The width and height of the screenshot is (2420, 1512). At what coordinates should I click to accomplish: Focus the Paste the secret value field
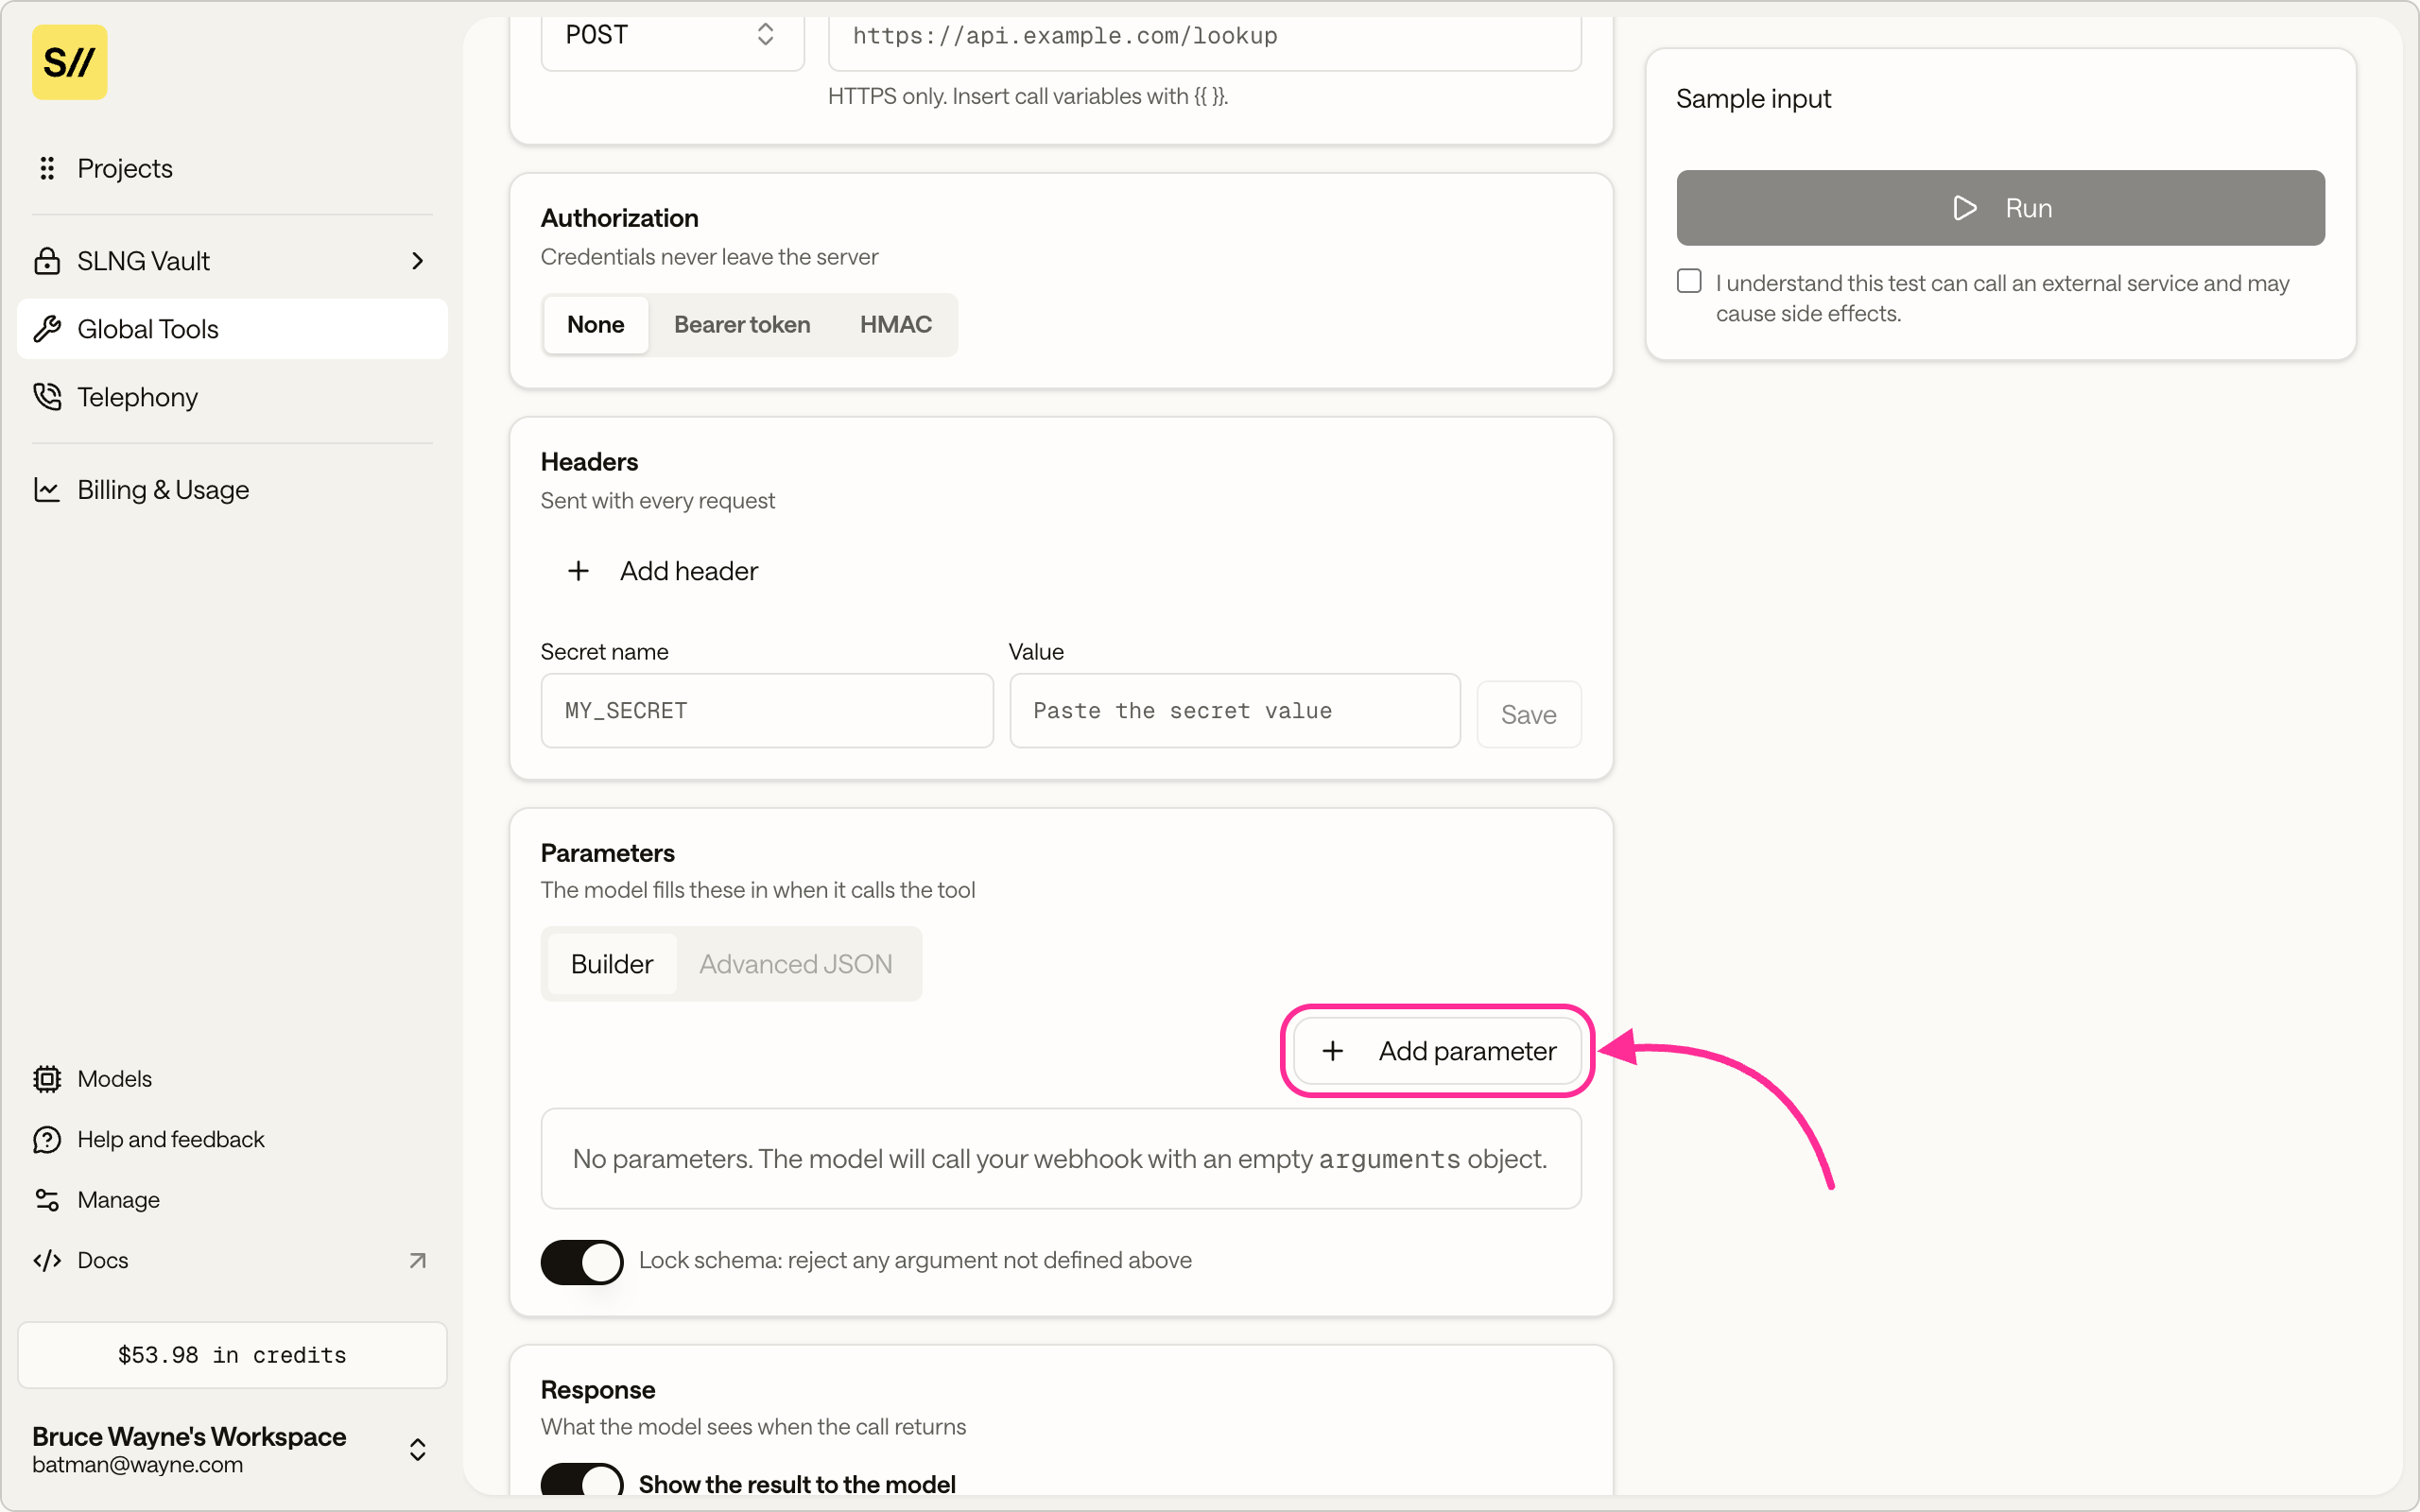click(x=1235, y=711)
